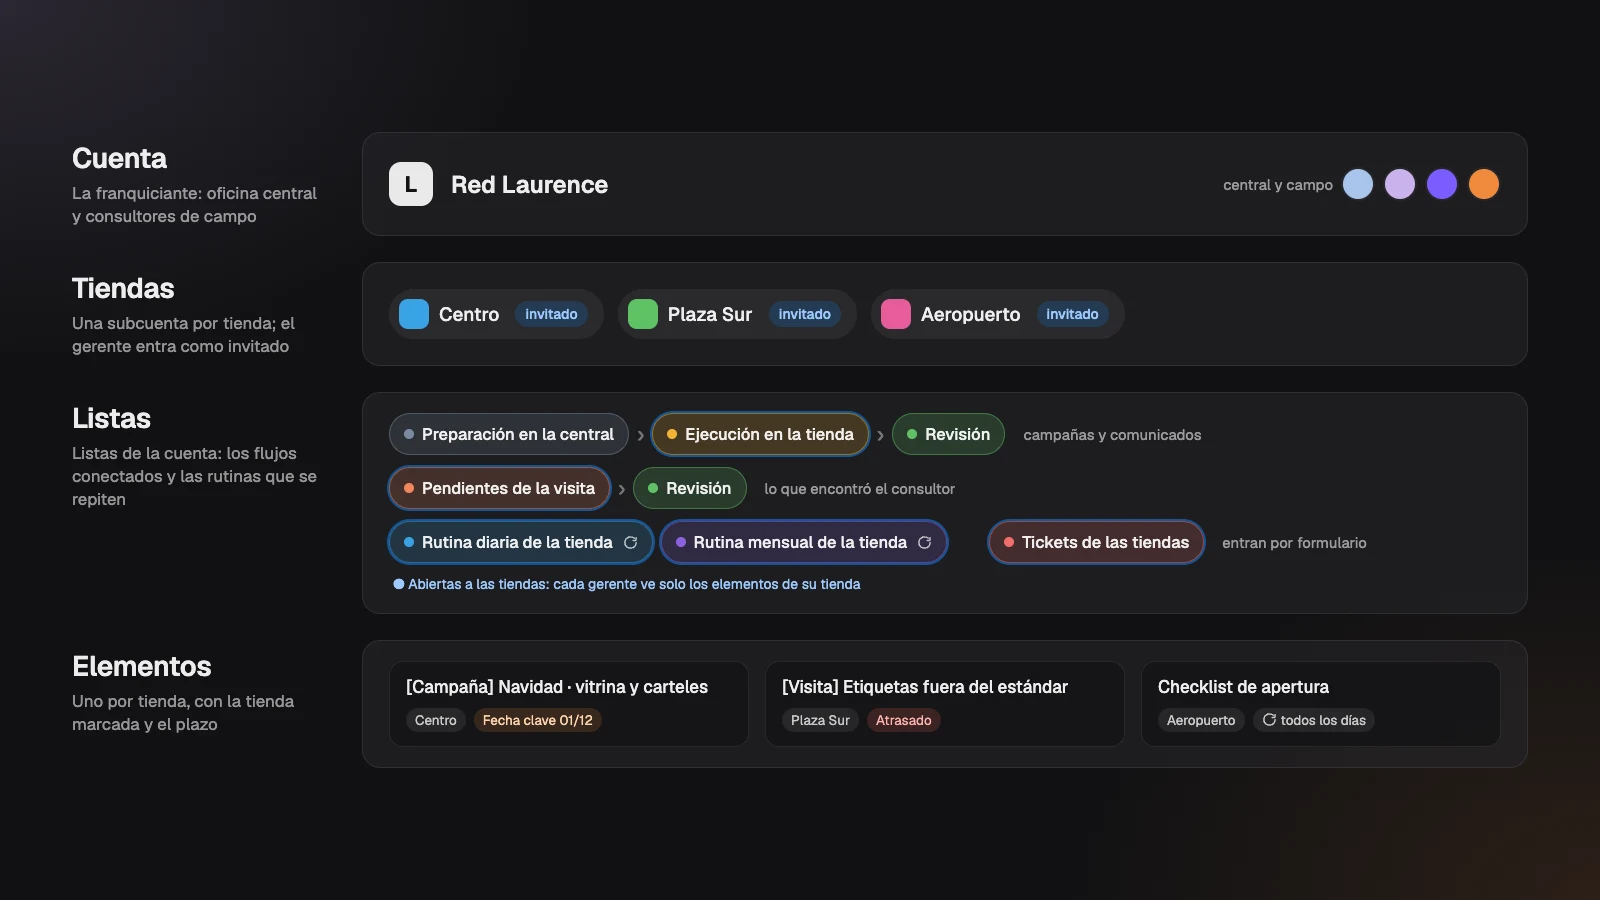1600x900 pixels.
Task: Click the invitado badge on Centro
Action: [x=551, y=314]
